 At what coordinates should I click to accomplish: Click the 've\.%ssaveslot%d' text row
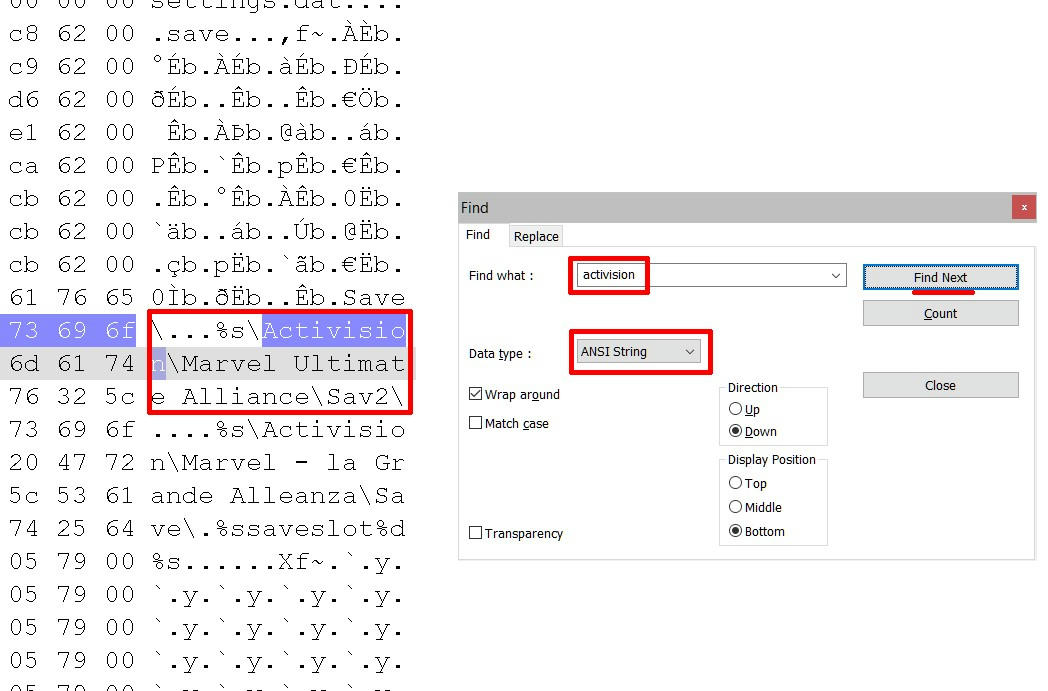[x=277, y=529]
